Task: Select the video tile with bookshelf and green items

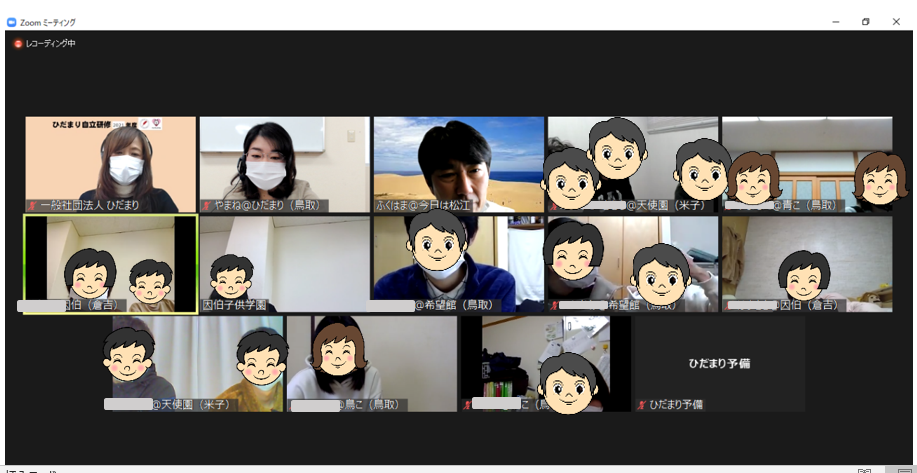Action: pos(546,364)
